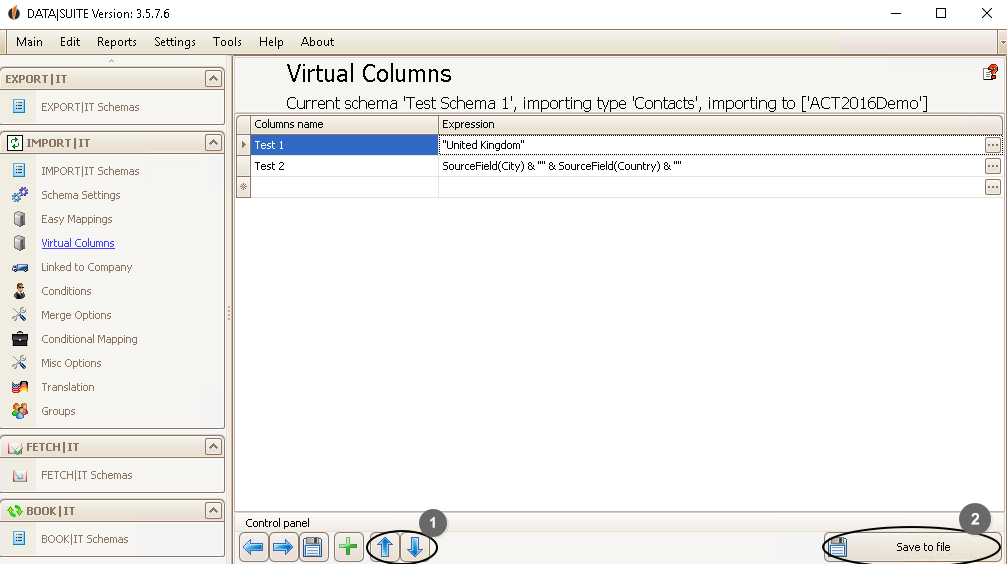This screenshot has width=1007, height=564.
Task: Click the Save to file button
Action: 913,547
